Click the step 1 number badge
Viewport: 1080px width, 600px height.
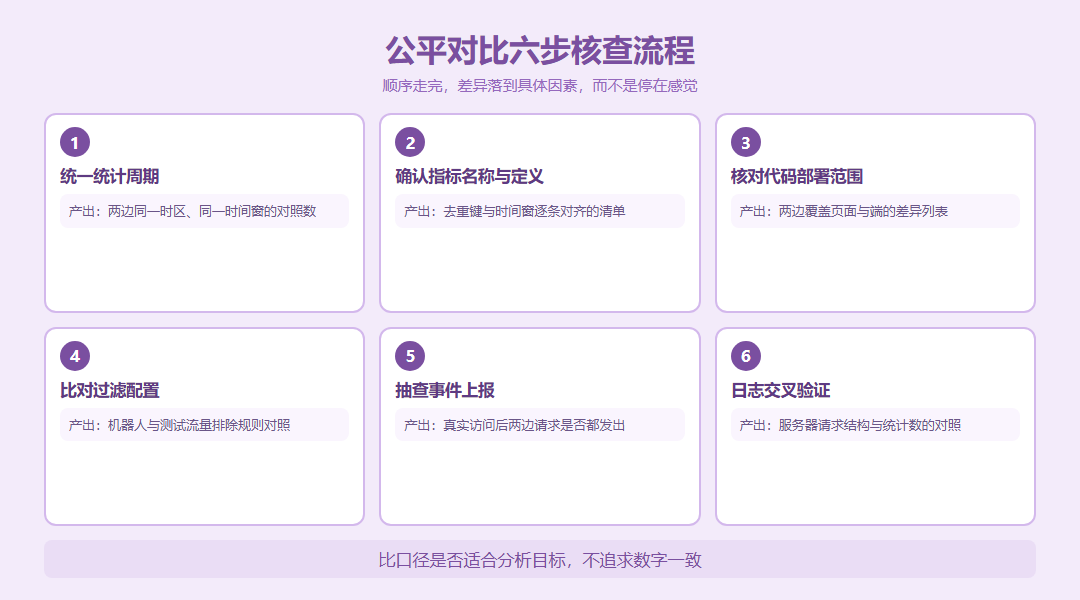[75, 143]
